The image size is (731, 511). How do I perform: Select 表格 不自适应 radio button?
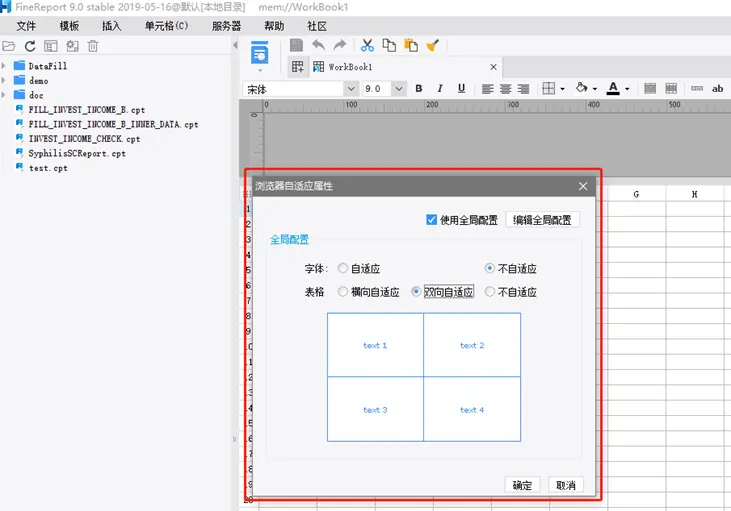[490, 291]
